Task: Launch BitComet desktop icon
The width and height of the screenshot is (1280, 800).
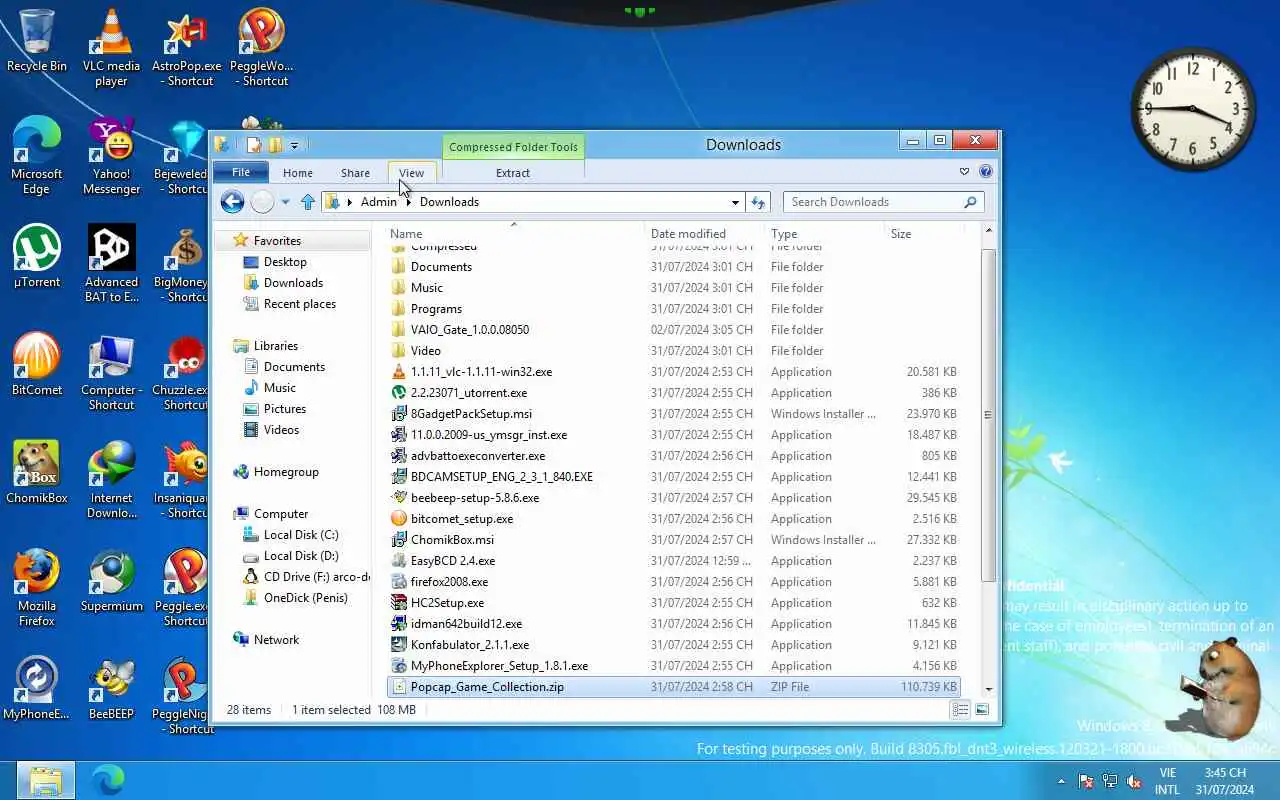Action: click(37, 364)
